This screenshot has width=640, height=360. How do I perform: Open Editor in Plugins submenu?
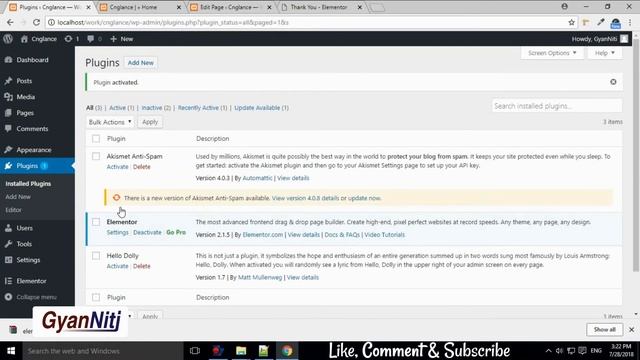point(13,210)
